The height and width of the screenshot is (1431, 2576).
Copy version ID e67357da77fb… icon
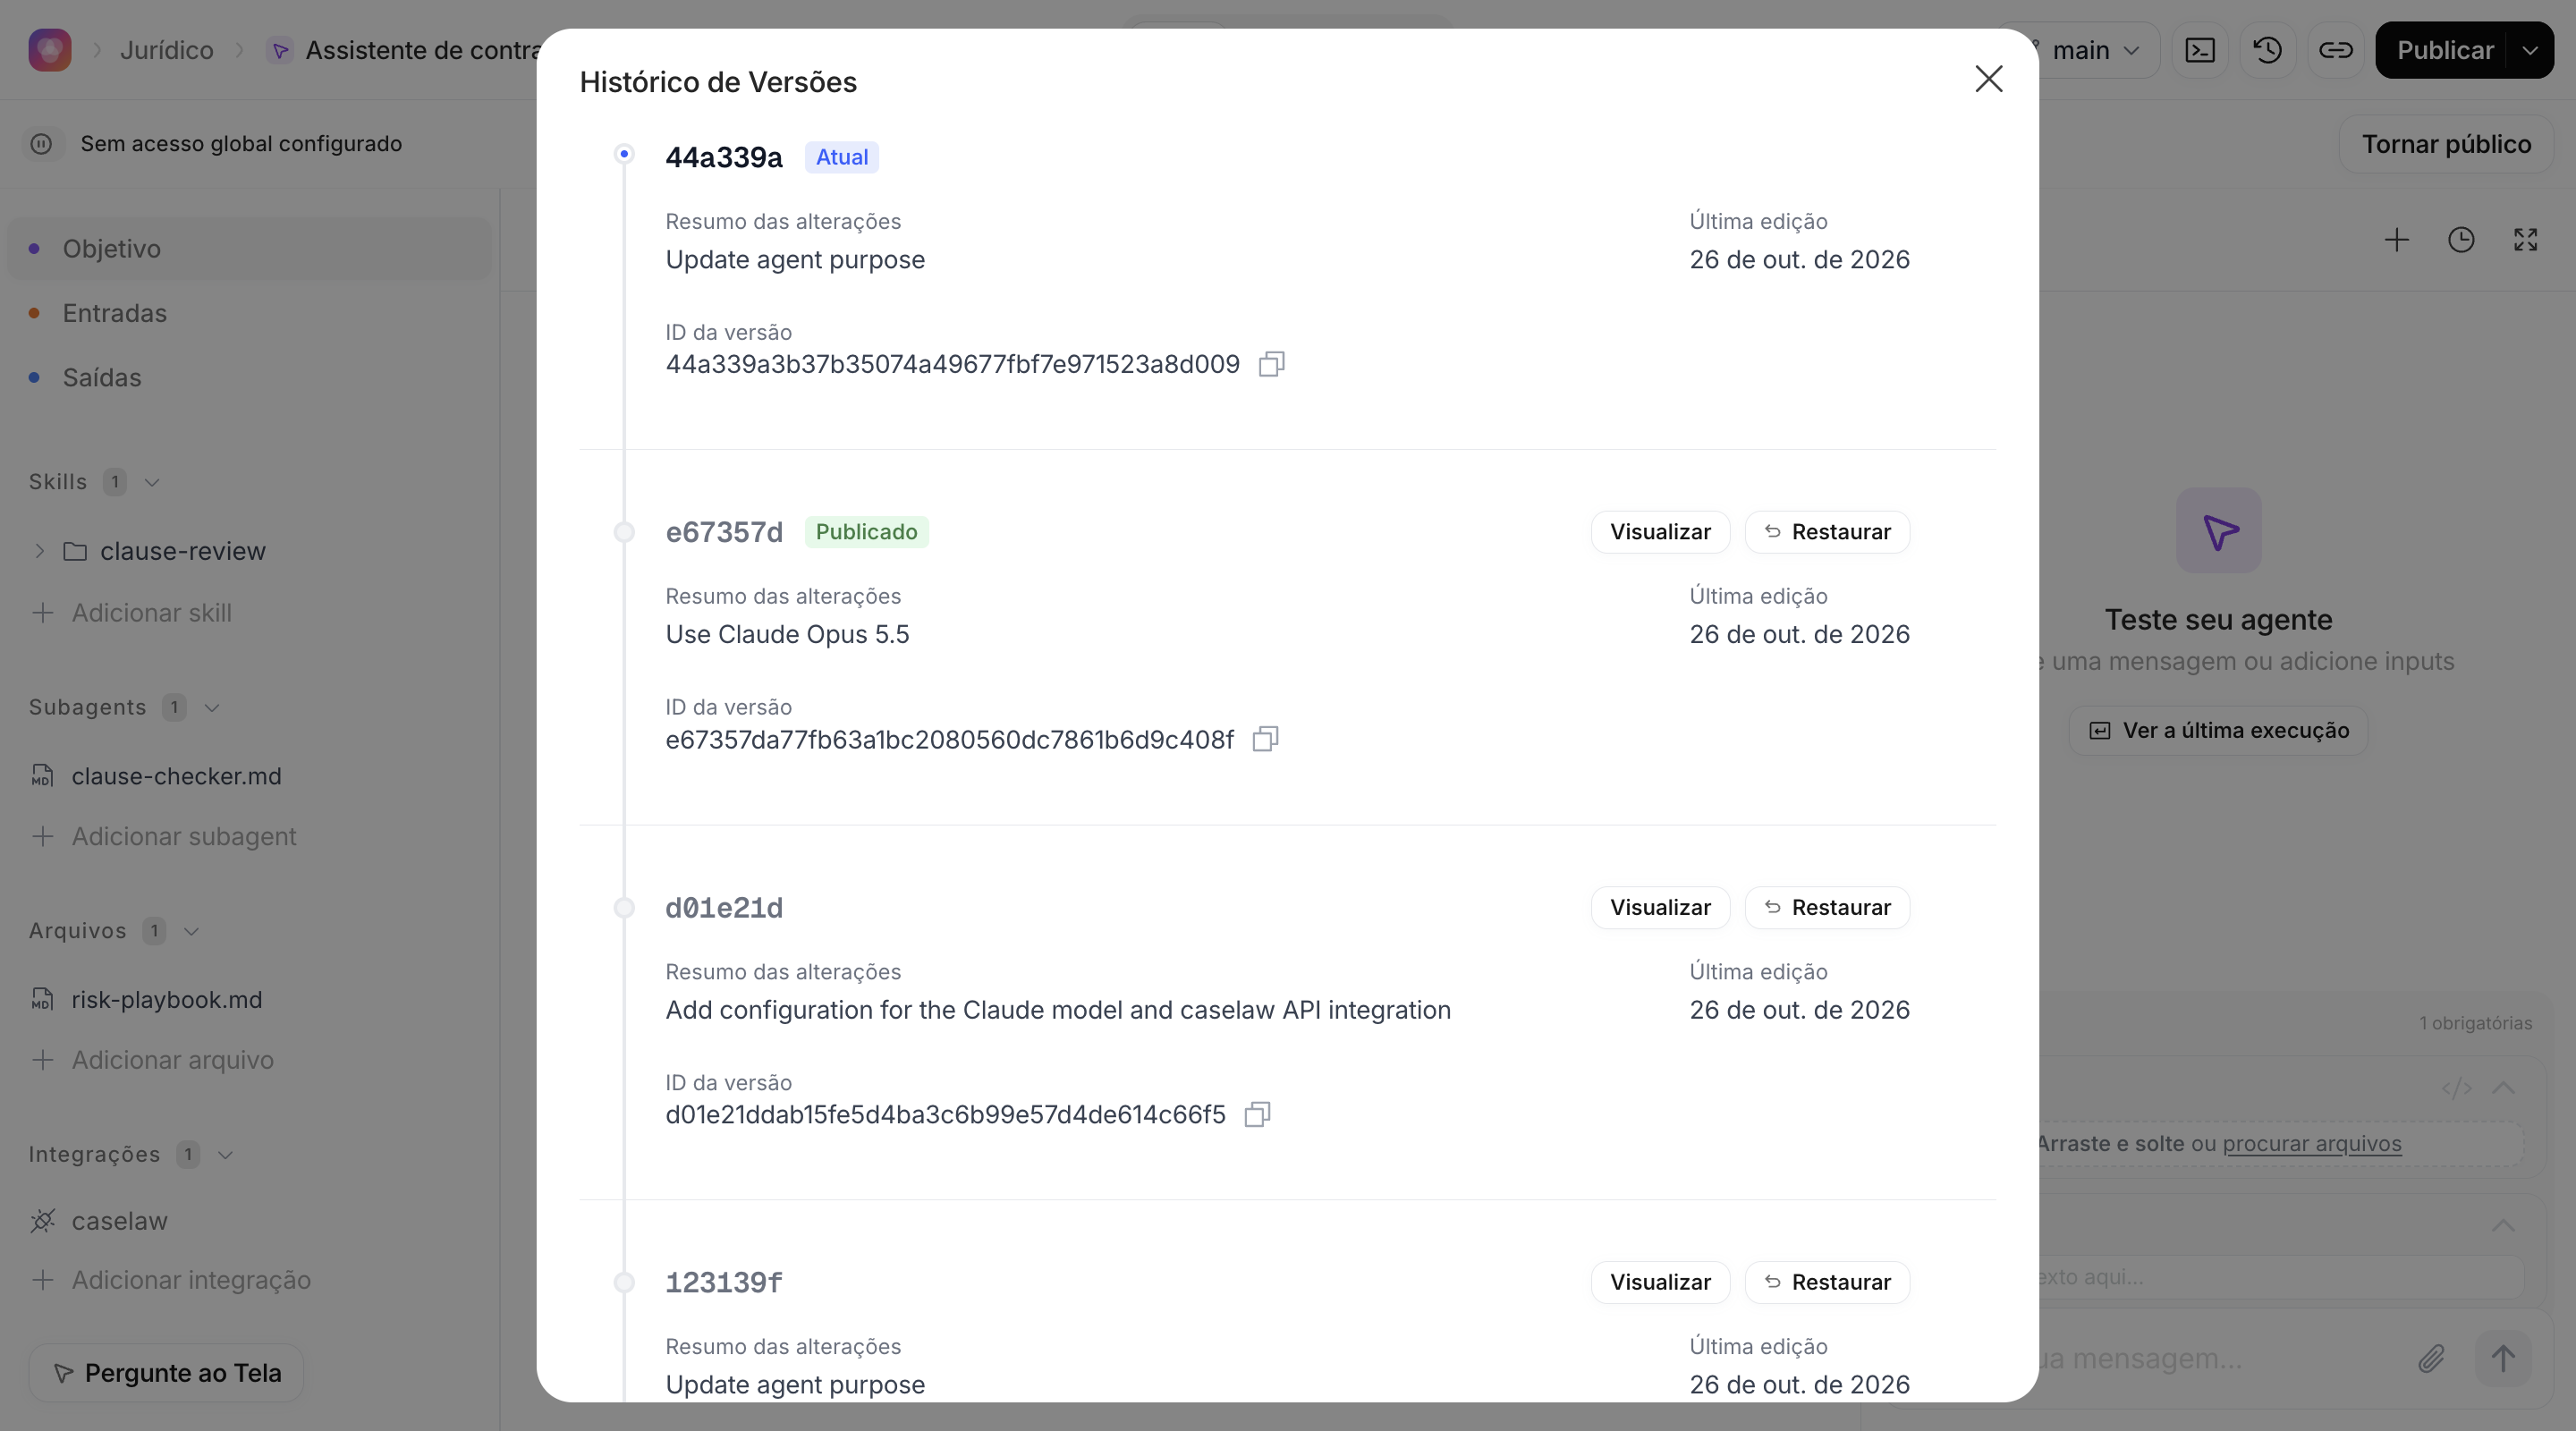pos(1265,739)
